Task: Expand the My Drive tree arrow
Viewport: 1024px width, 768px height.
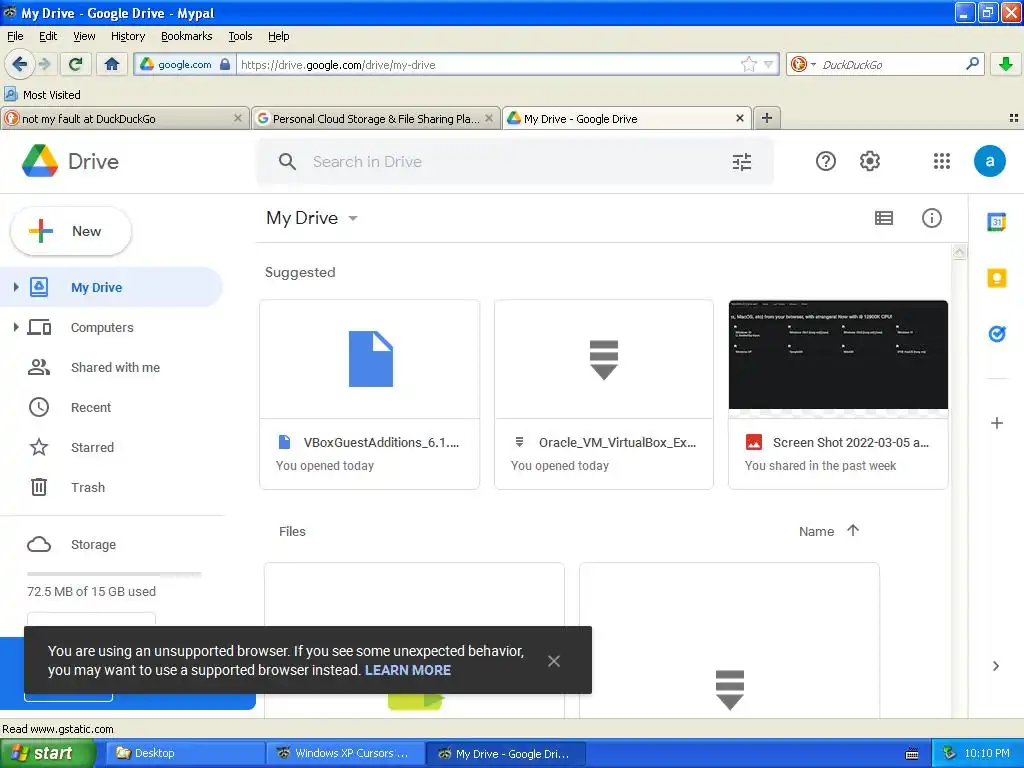Action: click(x=16, y=287)
